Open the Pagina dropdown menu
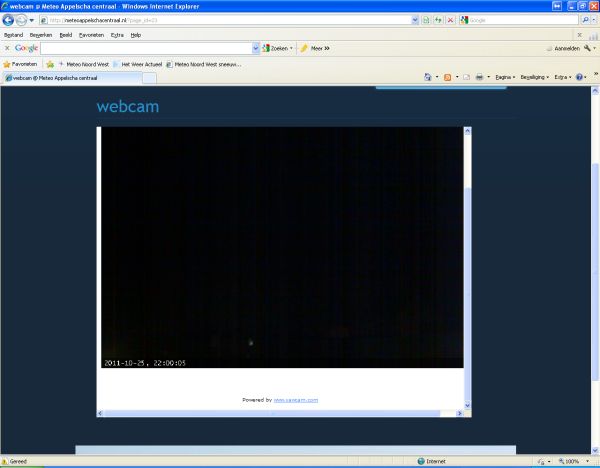The height and width of the screenshot is (468, 600). 506,77
